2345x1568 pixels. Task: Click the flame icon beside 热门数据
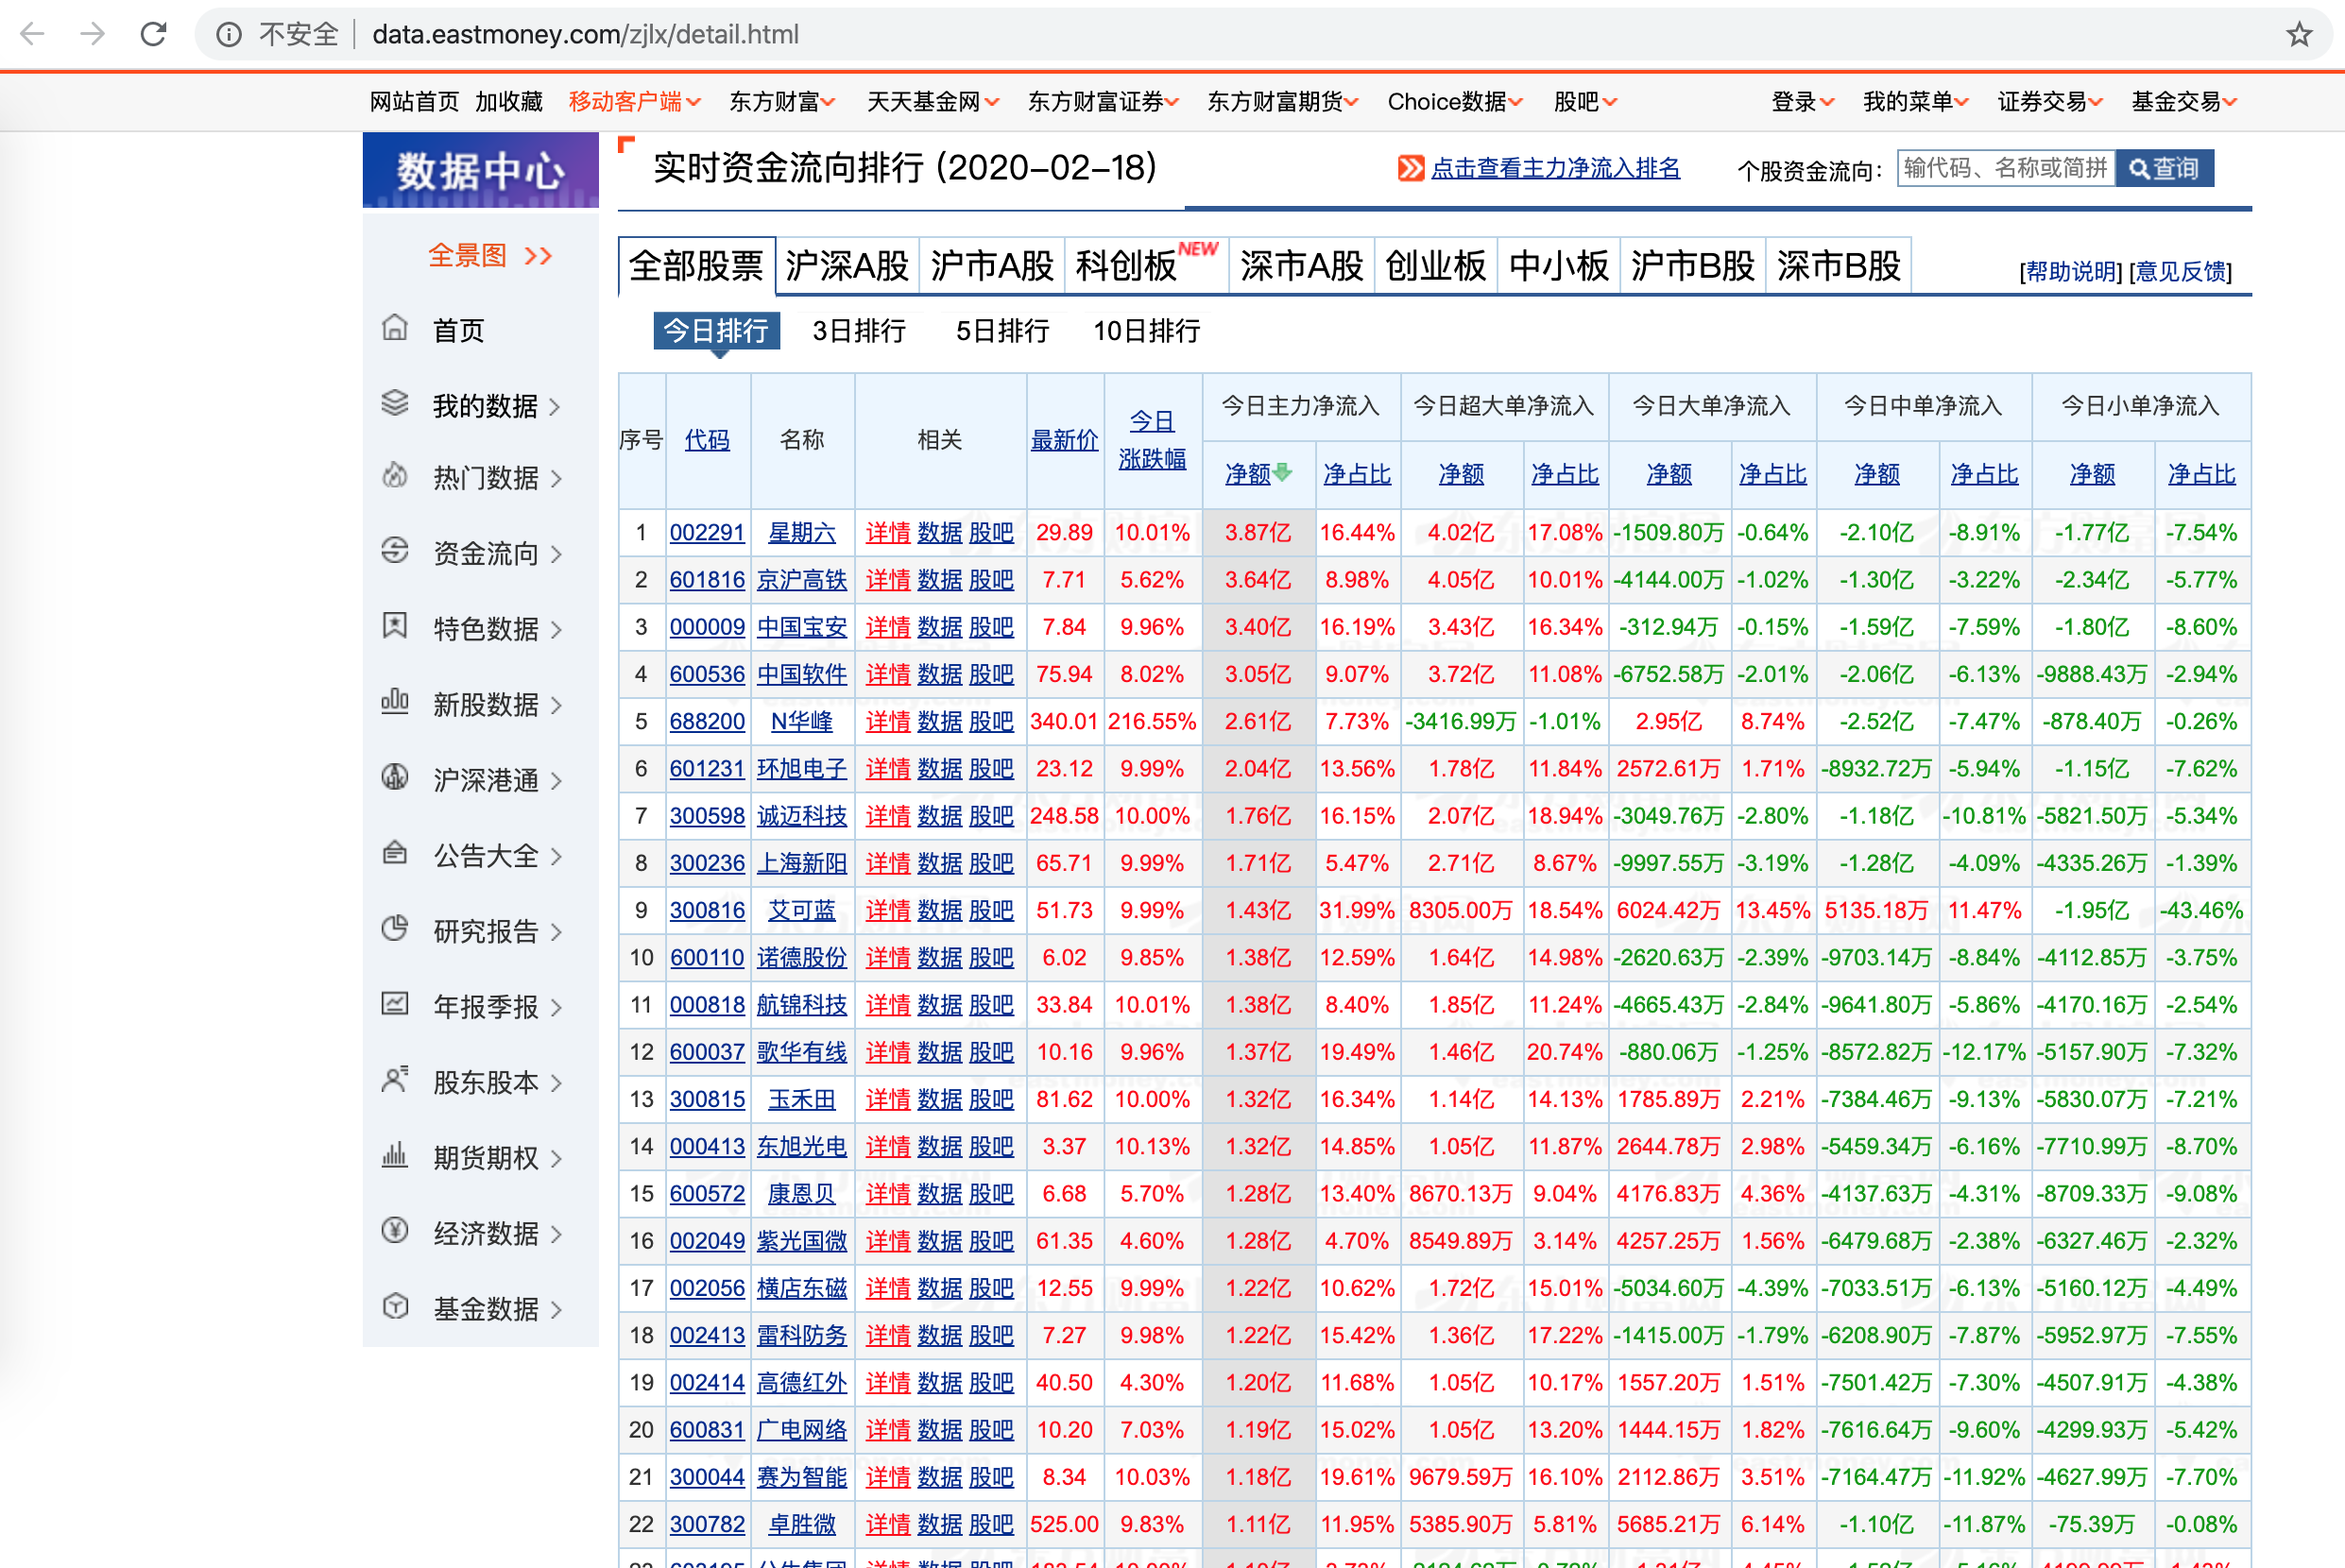point(395,476)
